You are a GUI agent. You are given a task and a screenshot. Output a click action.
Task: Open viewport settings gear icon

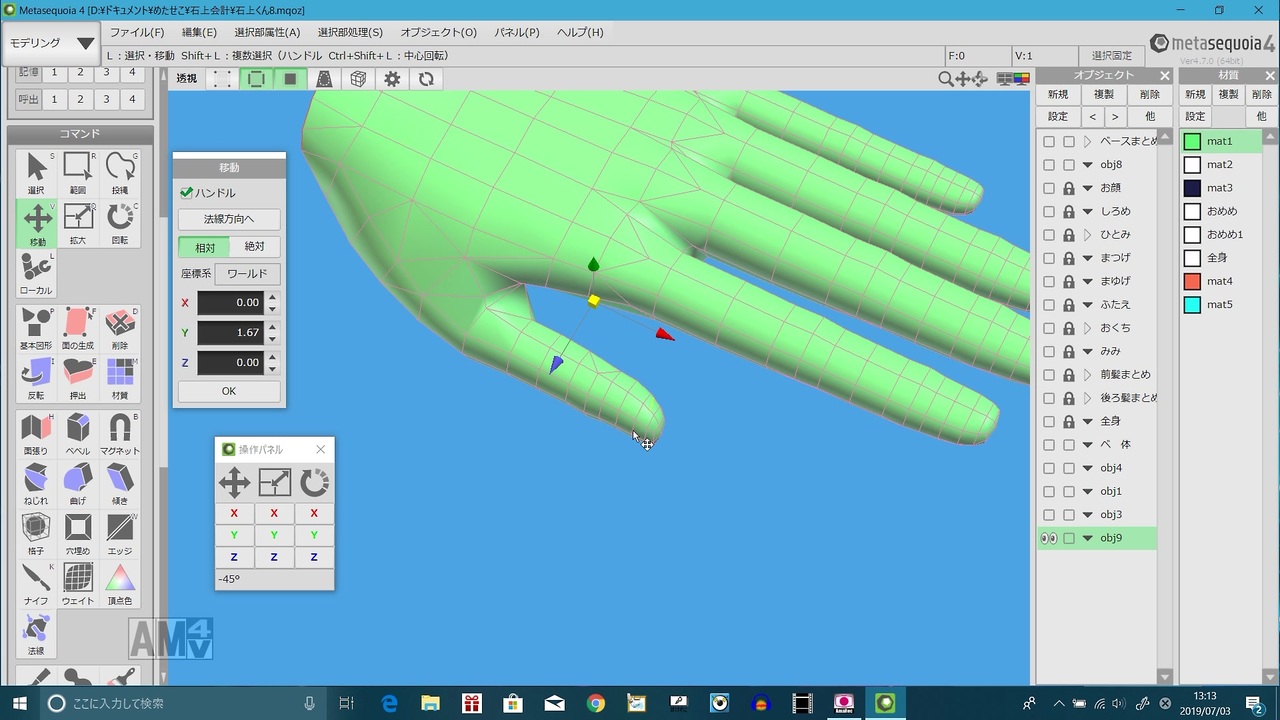click(x=392, y=79)
